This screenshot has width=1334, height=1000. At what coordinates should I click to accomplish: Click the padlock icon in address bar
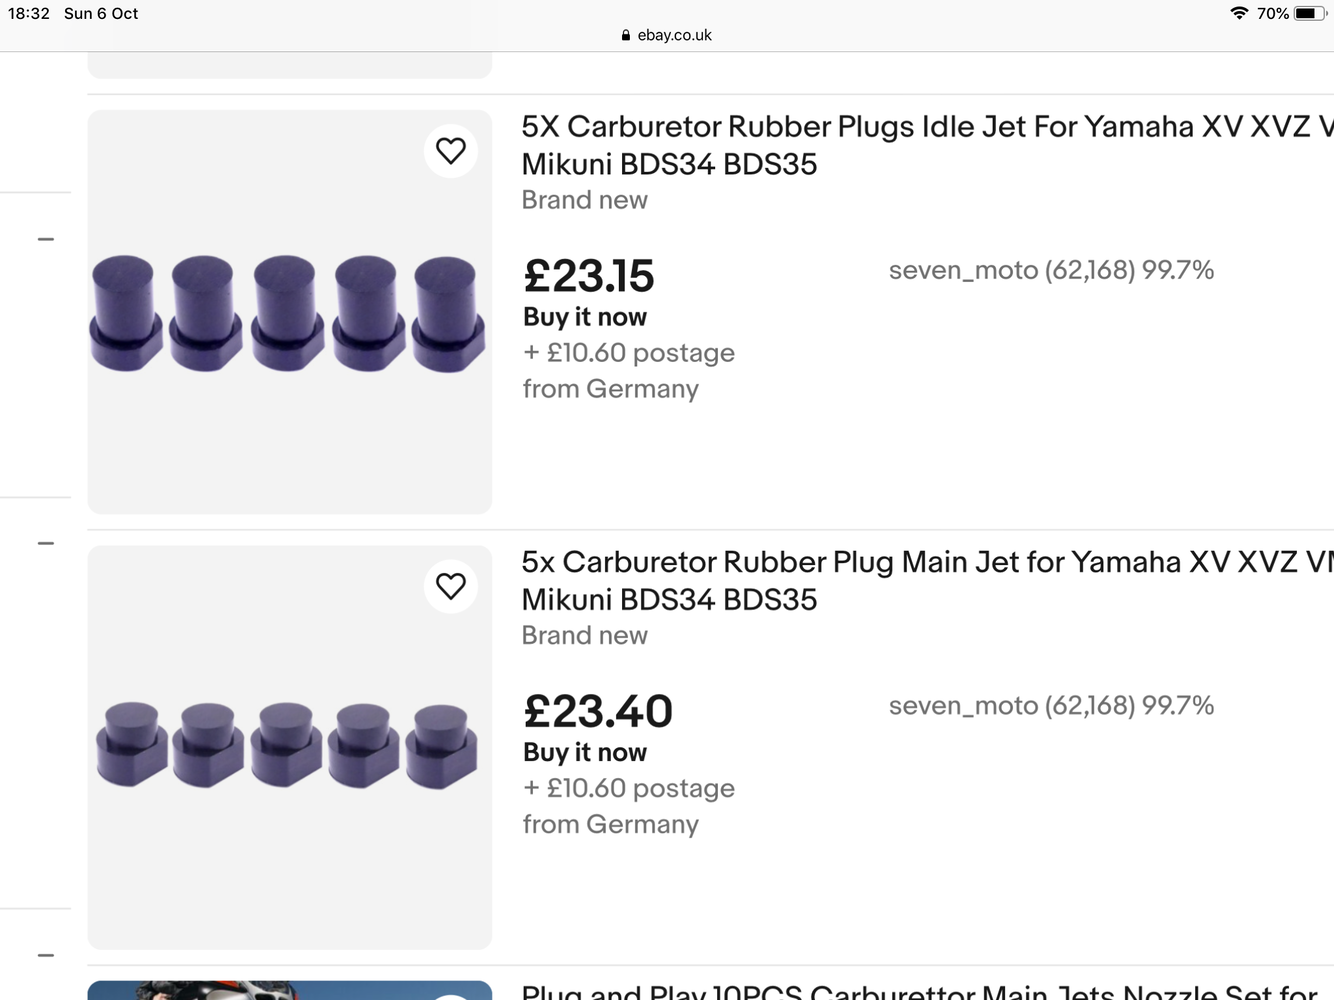click(x=626, y=35)
